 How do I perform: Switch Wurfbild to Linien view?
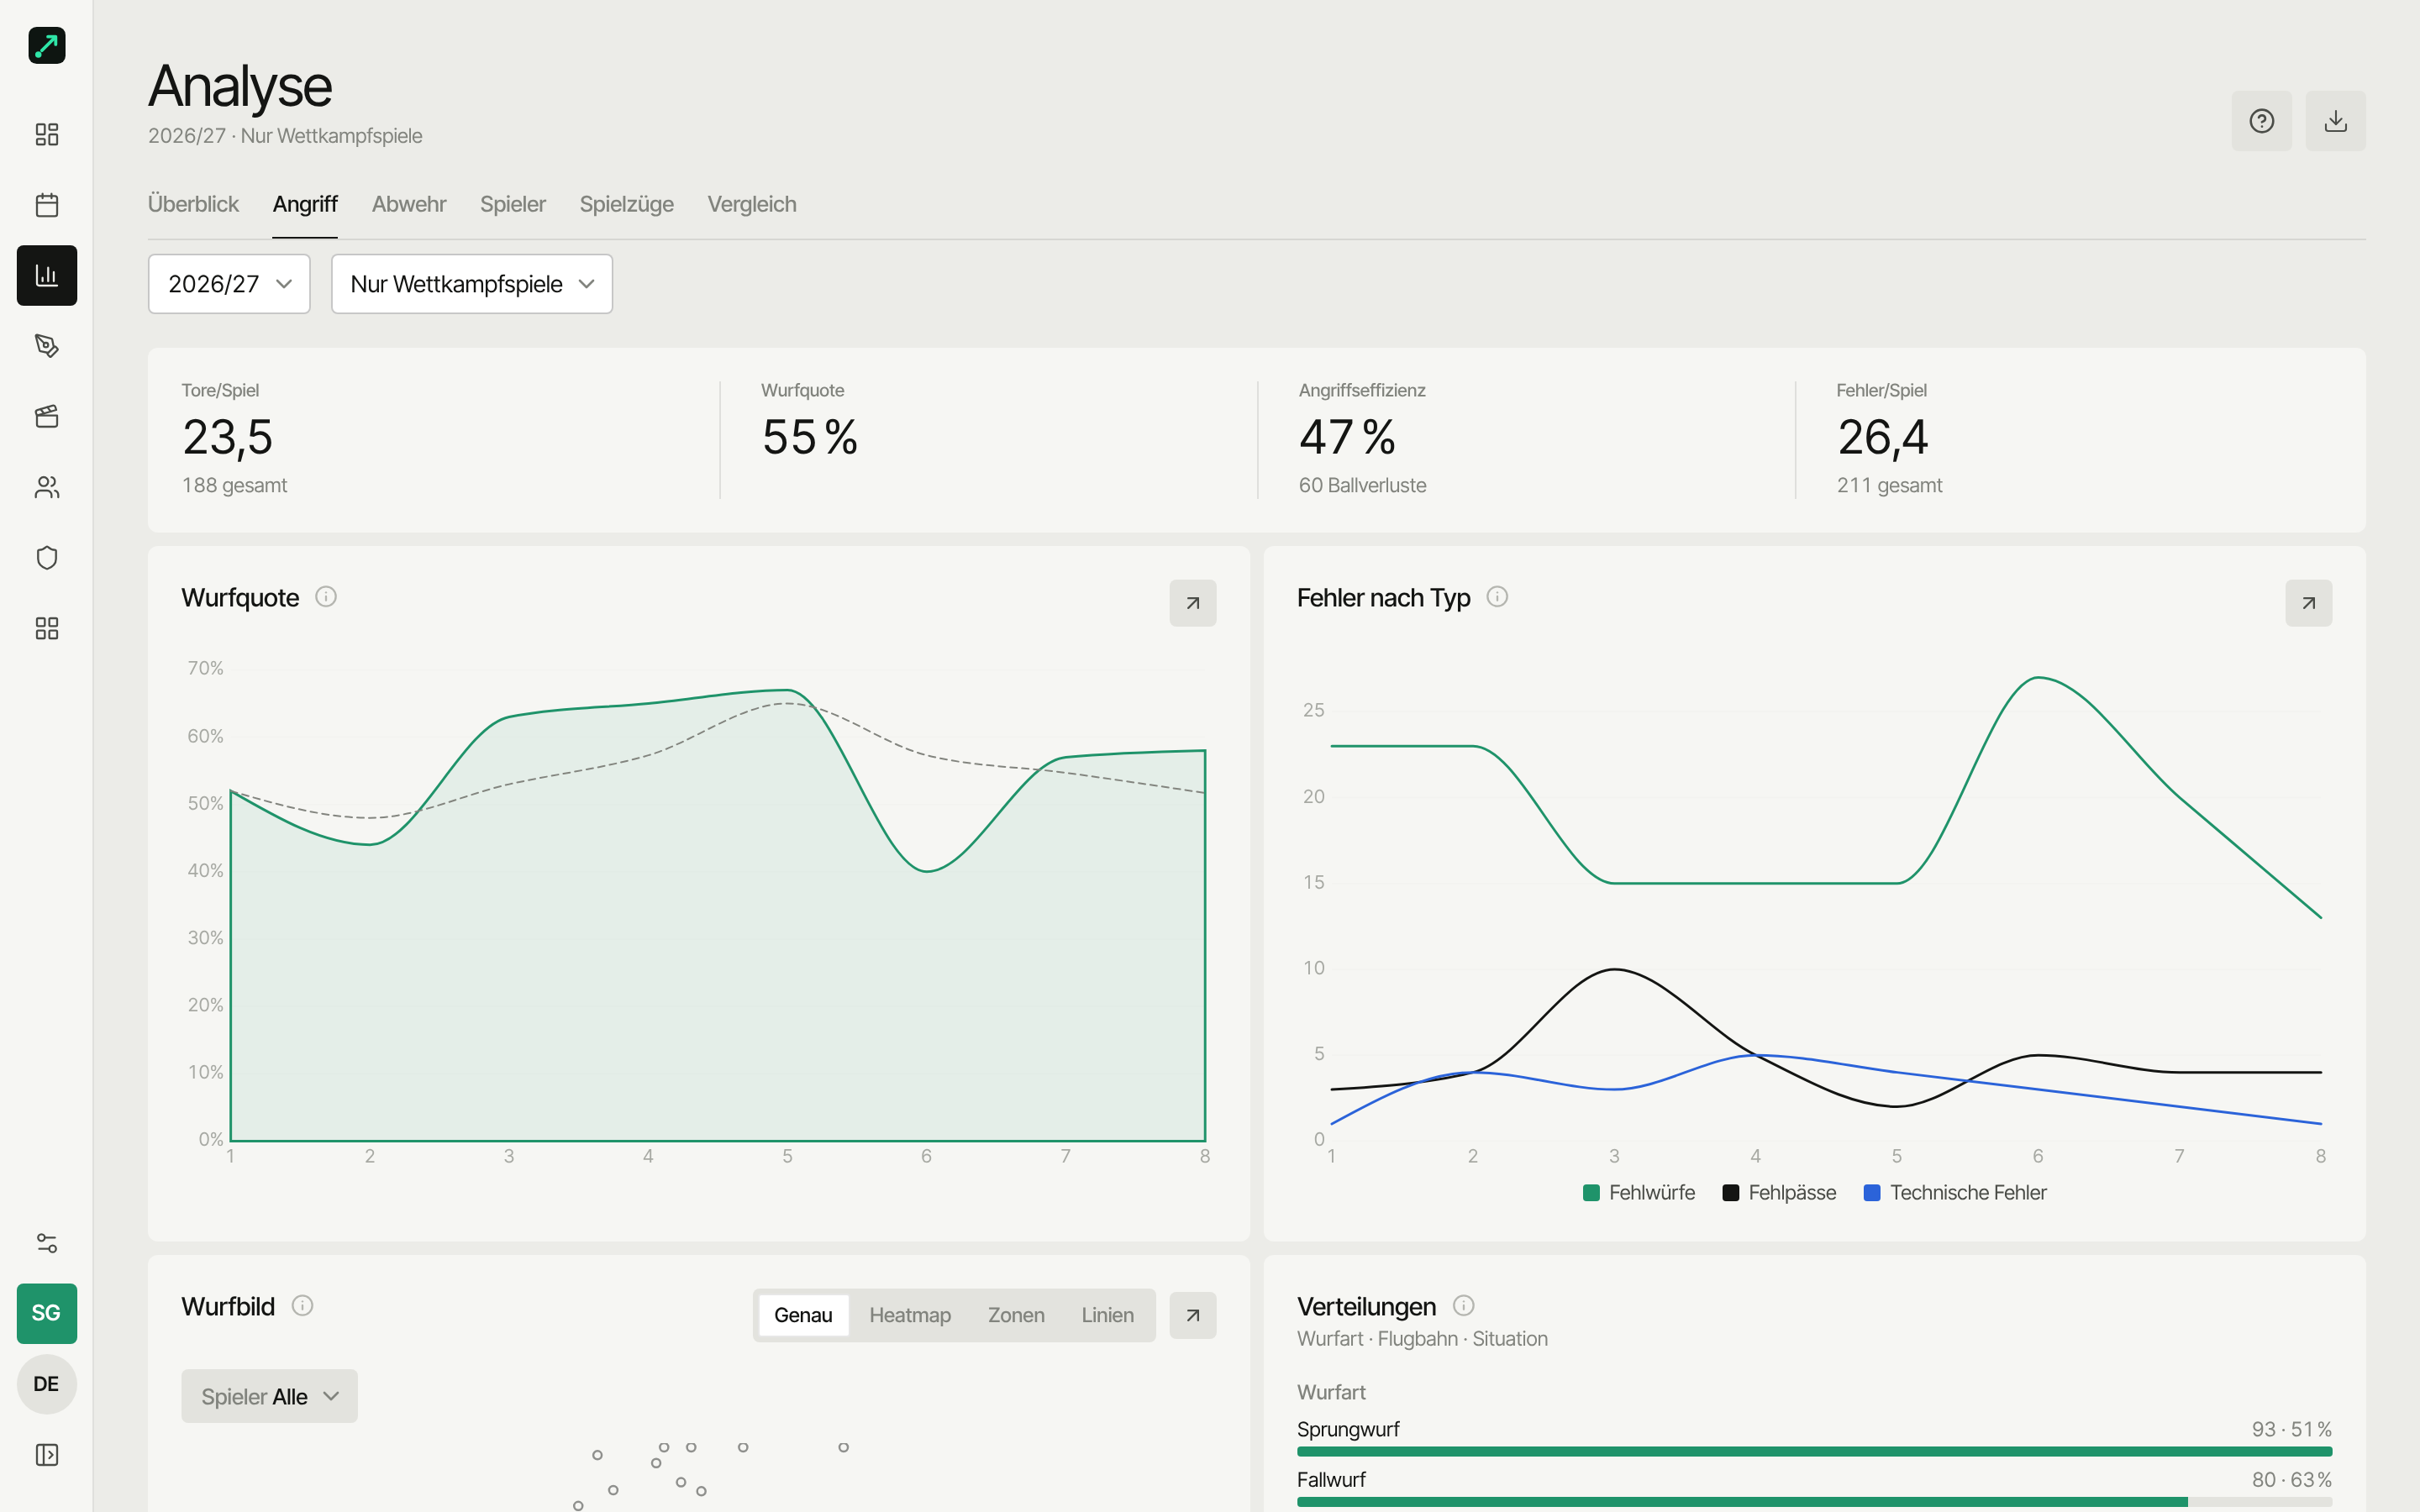[x=1107, y=1315]
